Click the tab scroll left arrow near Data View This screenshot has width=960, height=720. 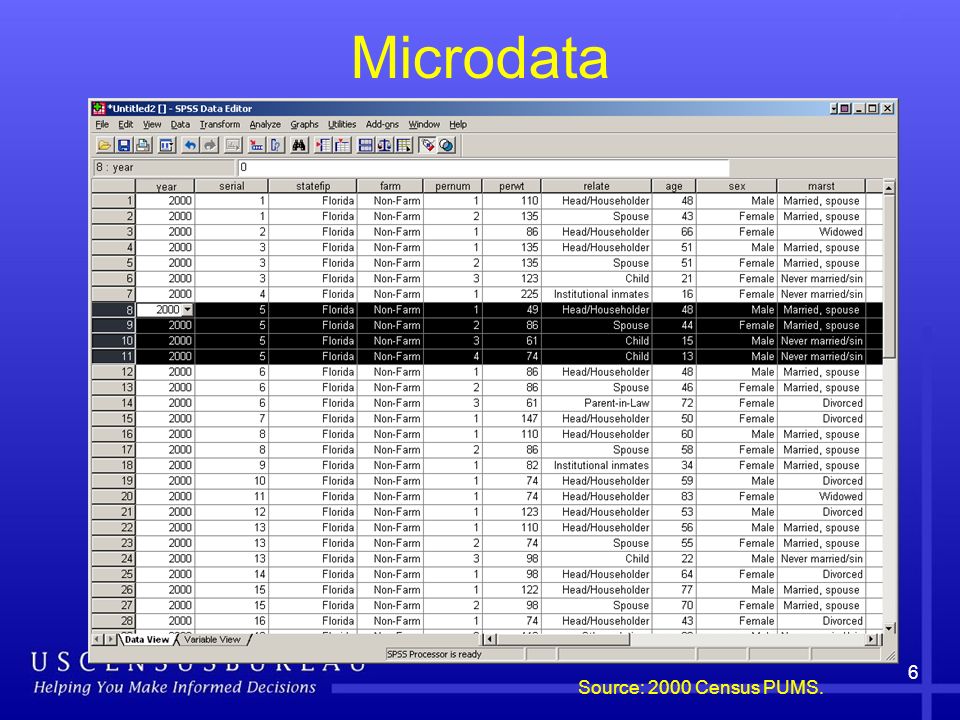tap(98, 639)
